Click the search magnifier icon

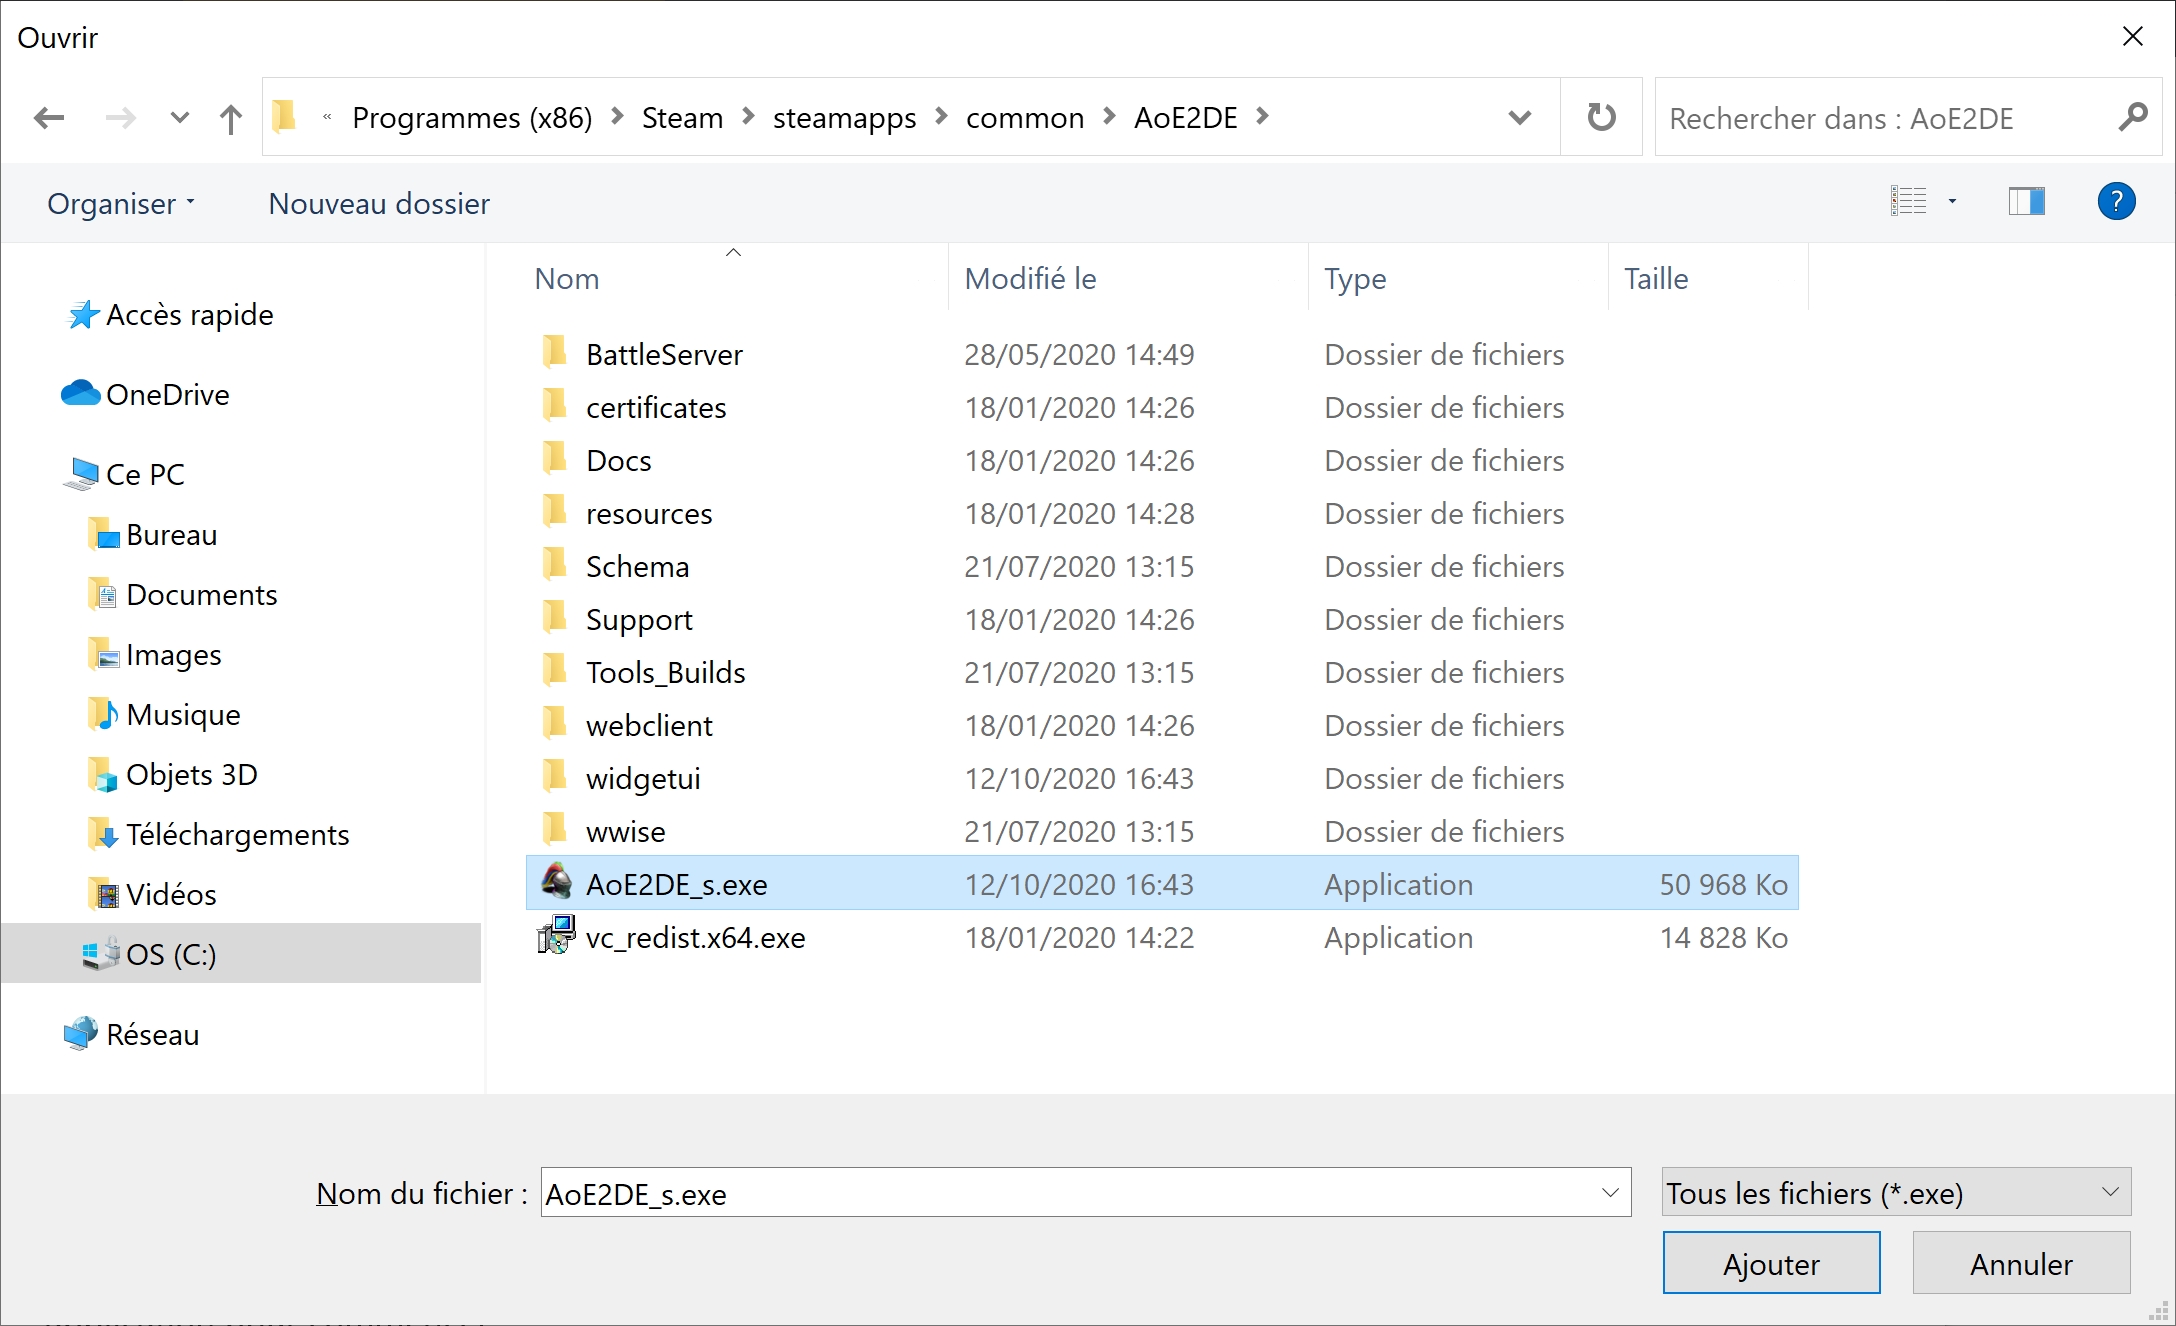(2132, 117)
